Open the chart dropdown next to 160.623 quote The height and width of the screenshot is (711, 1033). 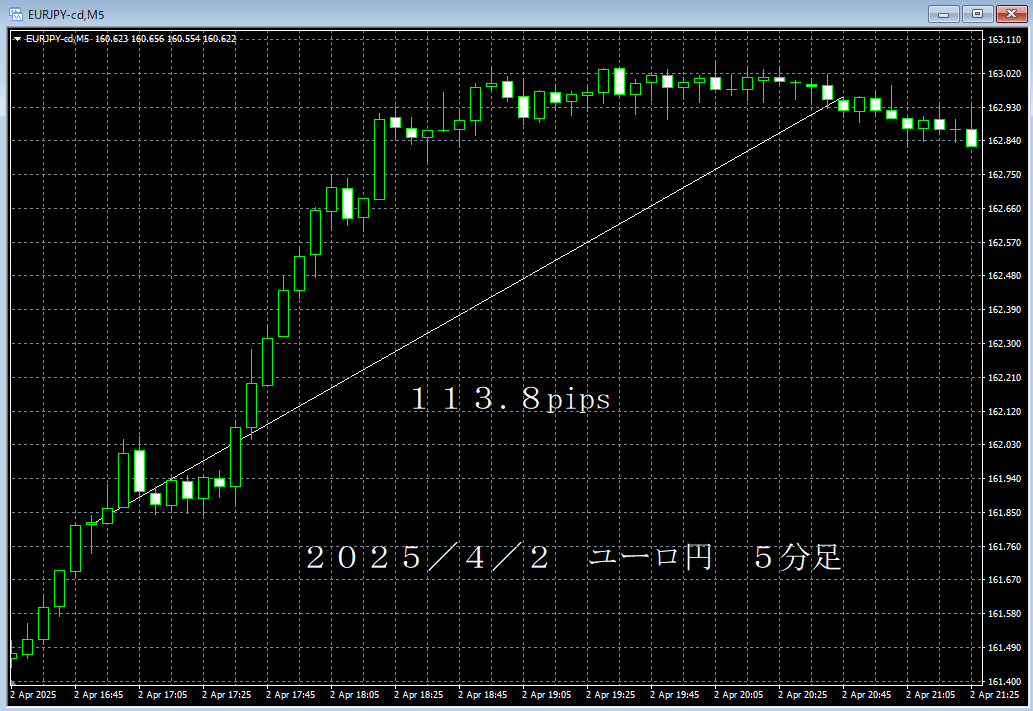(x=17, y=38)
